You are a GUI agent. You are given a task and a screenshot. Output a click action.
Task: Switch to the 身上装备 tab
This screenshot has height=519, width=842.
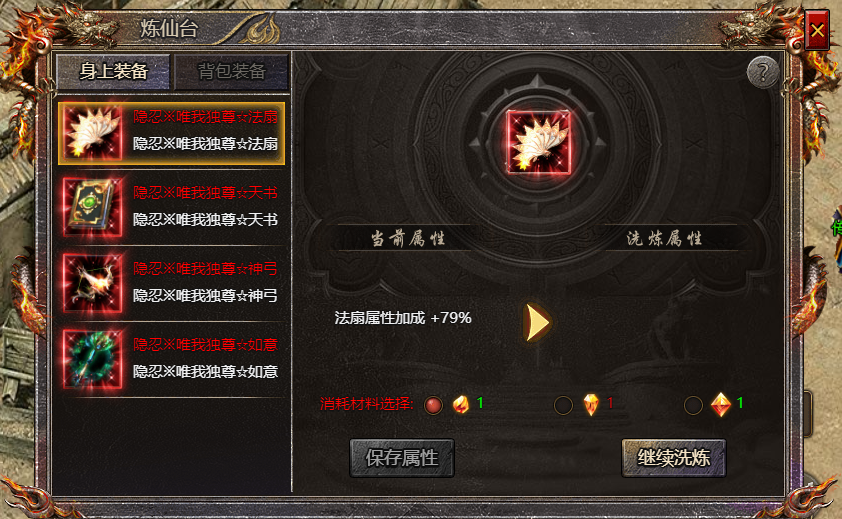click(113, 71)
